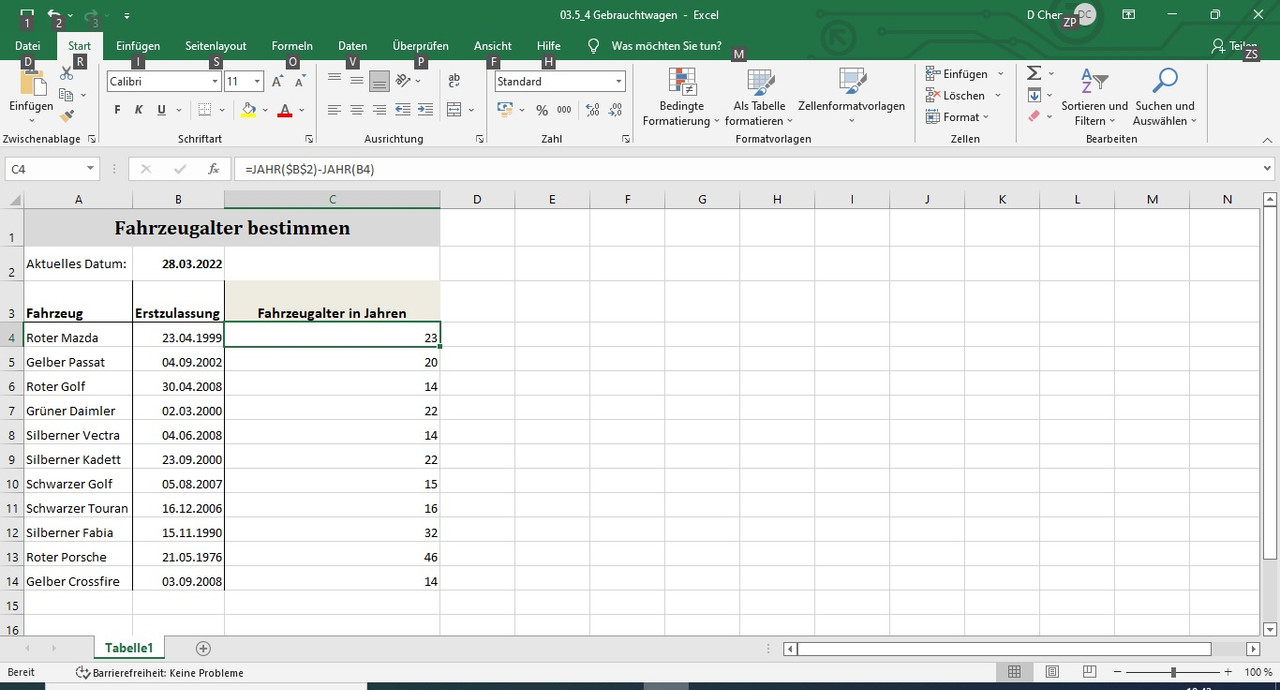Screen dimensions: 1280x690
Task: Click the formula bar checkmark
Action: (x=180, y=169)
